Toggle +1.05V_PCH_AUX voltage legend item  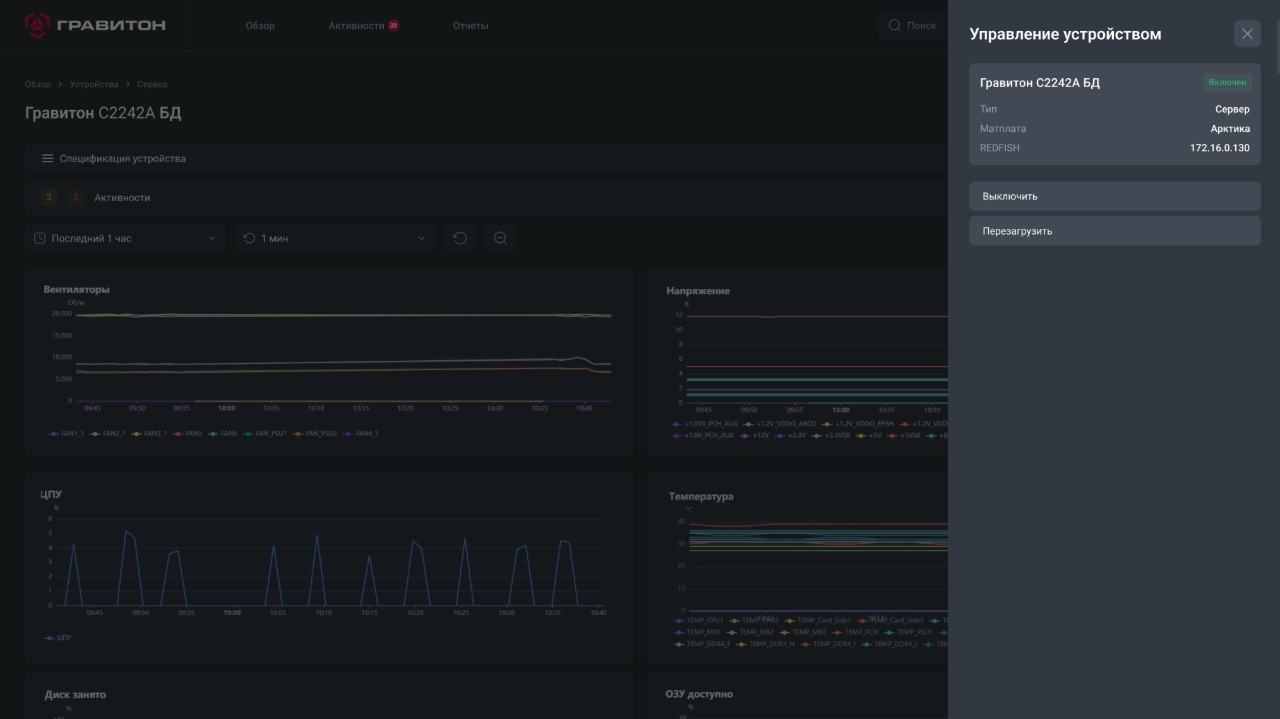point(704,424)
